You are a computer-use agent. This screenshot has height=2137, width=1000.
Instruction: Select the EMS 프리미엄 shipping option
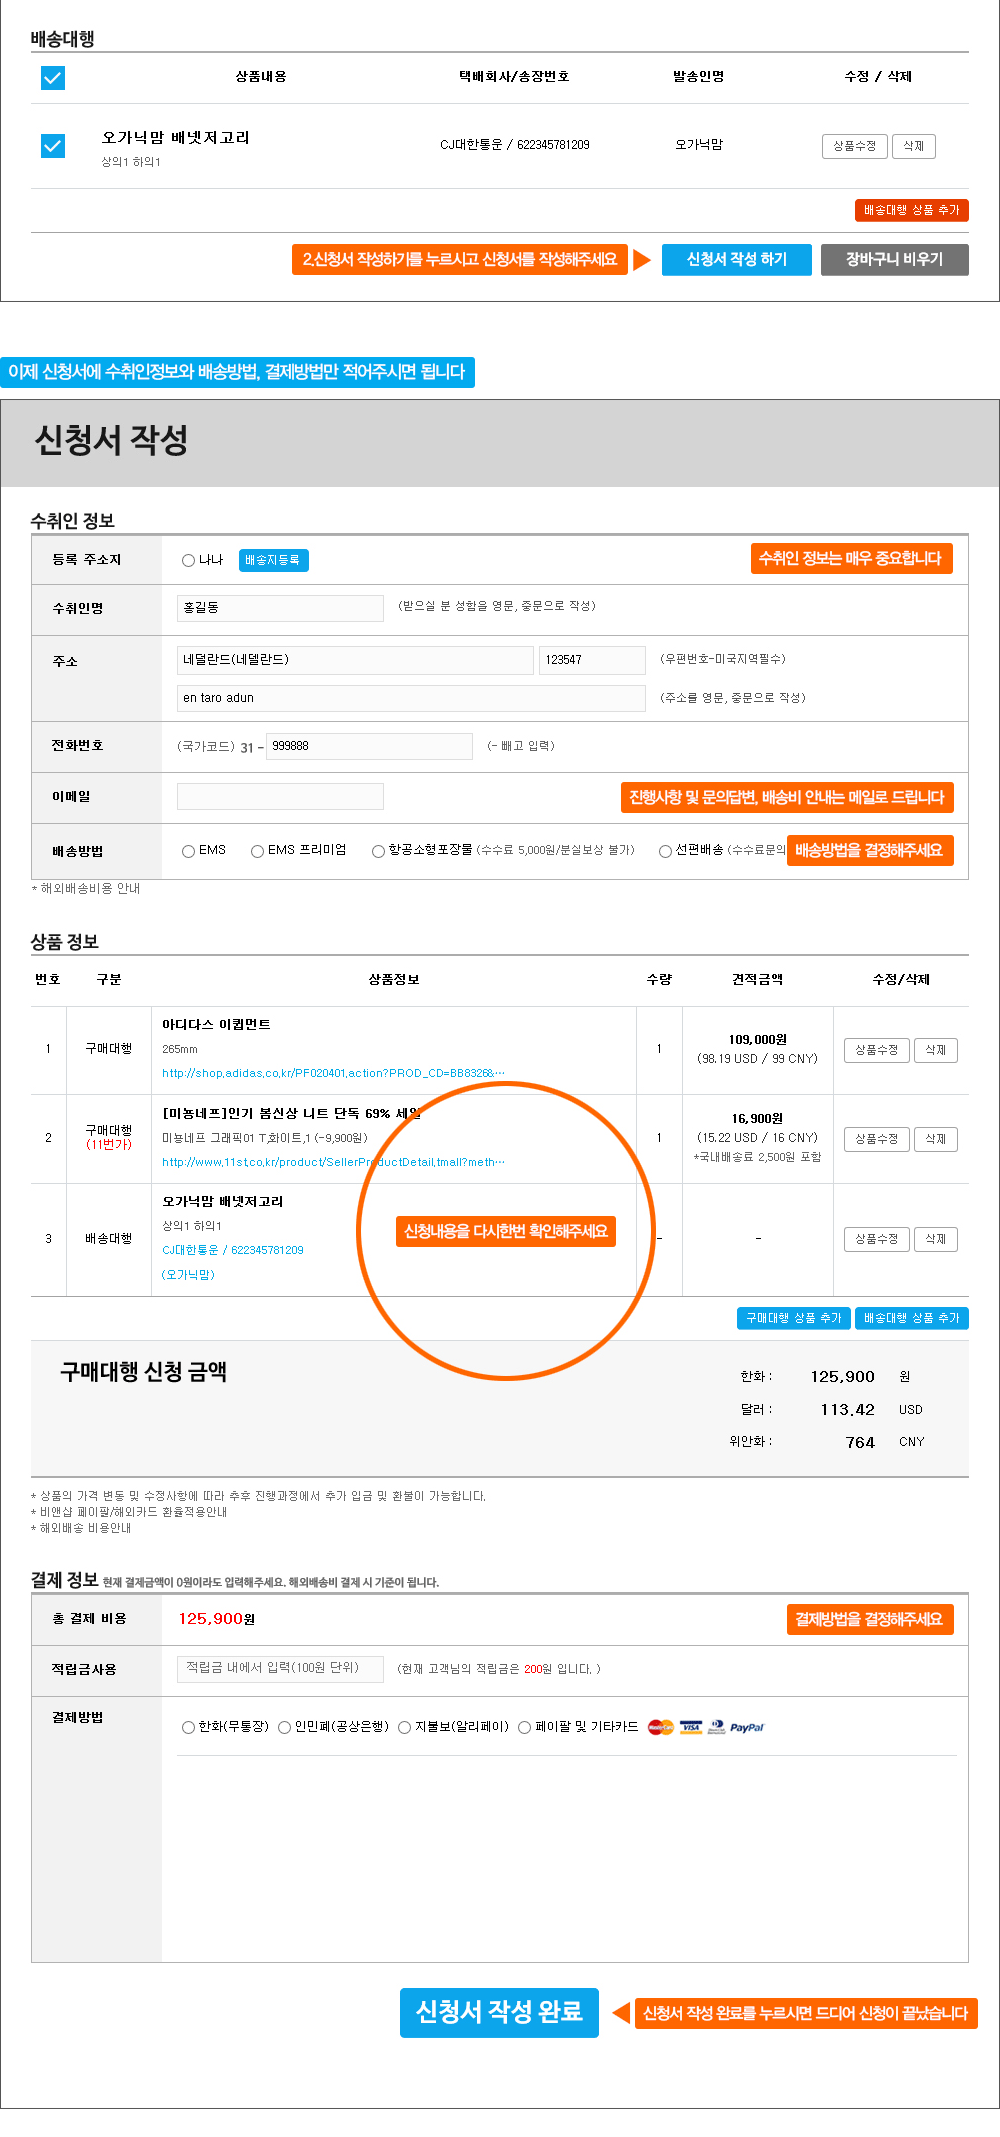(258, 851)
